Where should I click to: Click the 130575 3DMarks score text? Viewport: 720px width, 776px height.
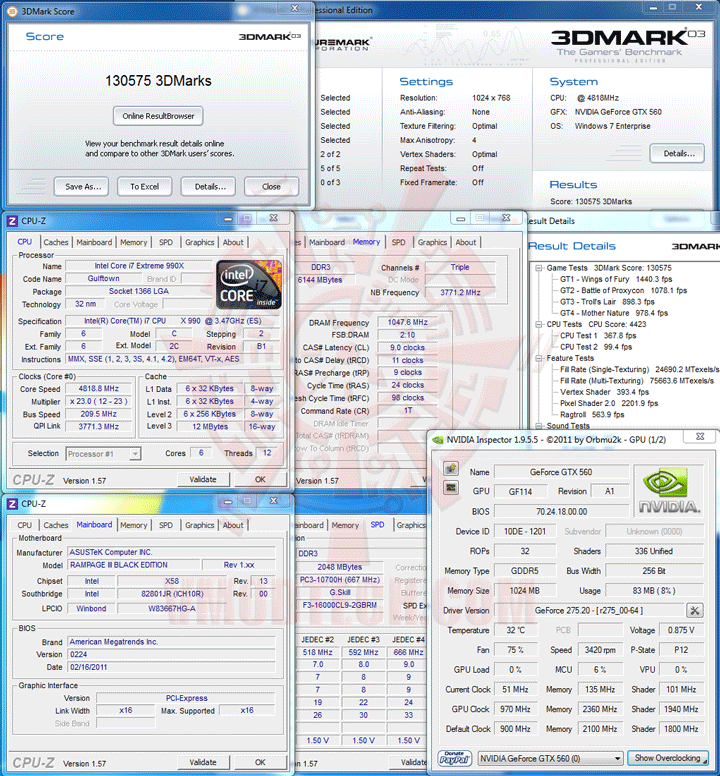pyautogui.click(x=158, y=81)
